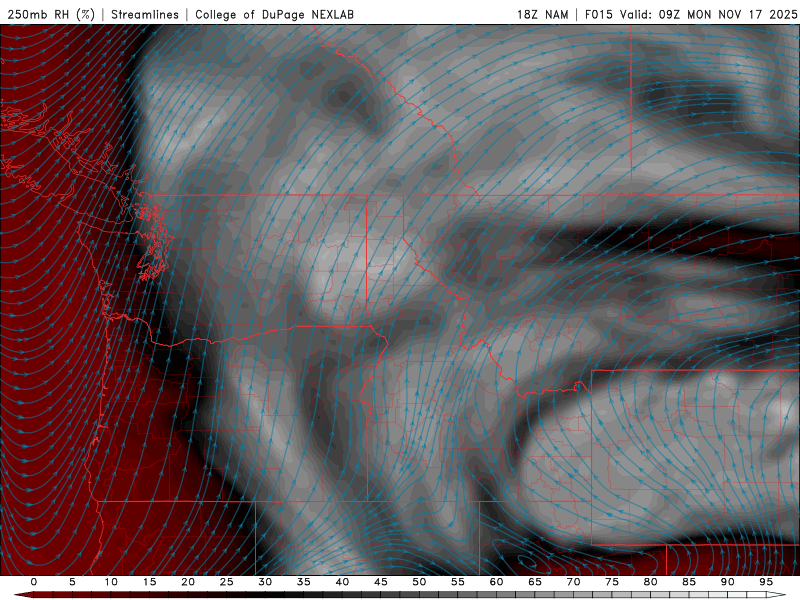Click the dark red left-end arrow of colorbar

(23, 594)
